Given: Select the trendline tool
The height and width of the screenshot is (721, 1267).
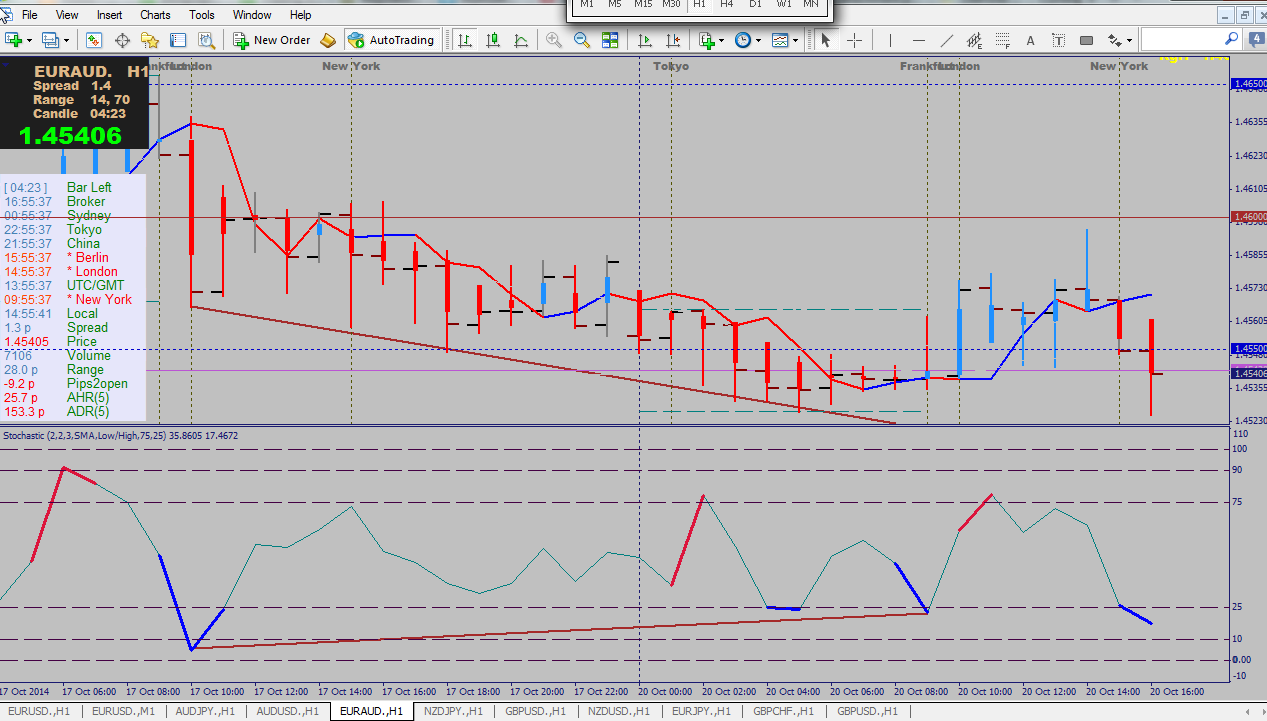Looking at the screenshot, I should click(947, 40).
